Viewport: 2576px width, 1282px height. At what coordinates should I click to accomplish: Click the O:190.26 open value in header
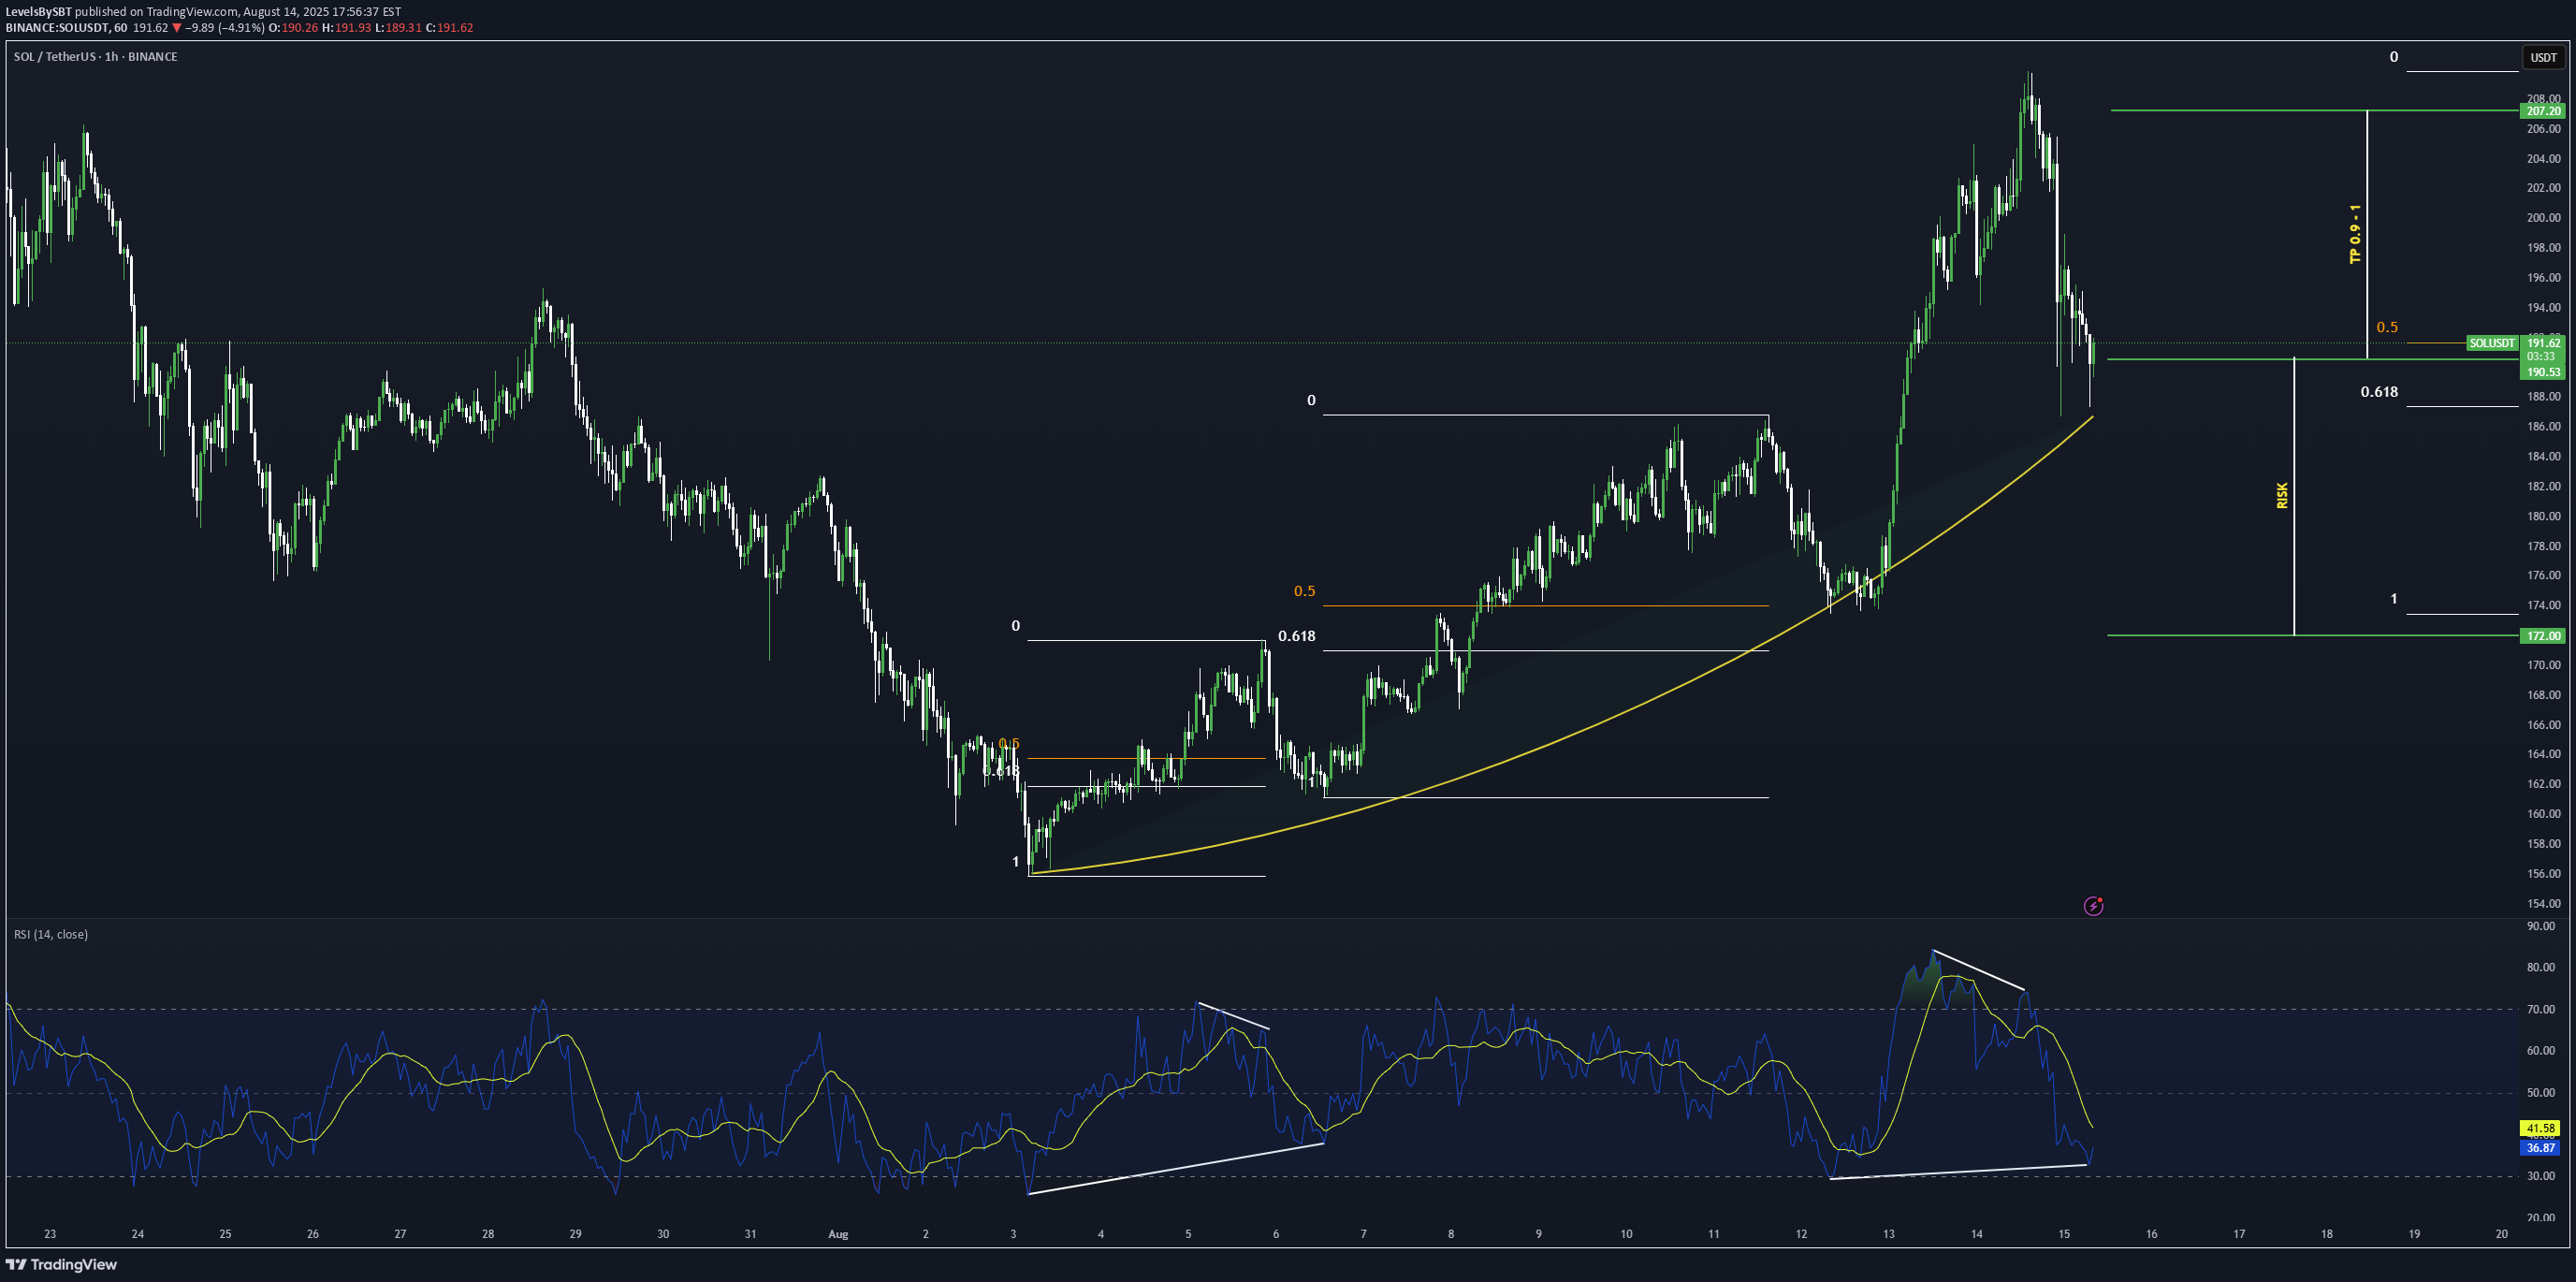click(x=293, y=28)
